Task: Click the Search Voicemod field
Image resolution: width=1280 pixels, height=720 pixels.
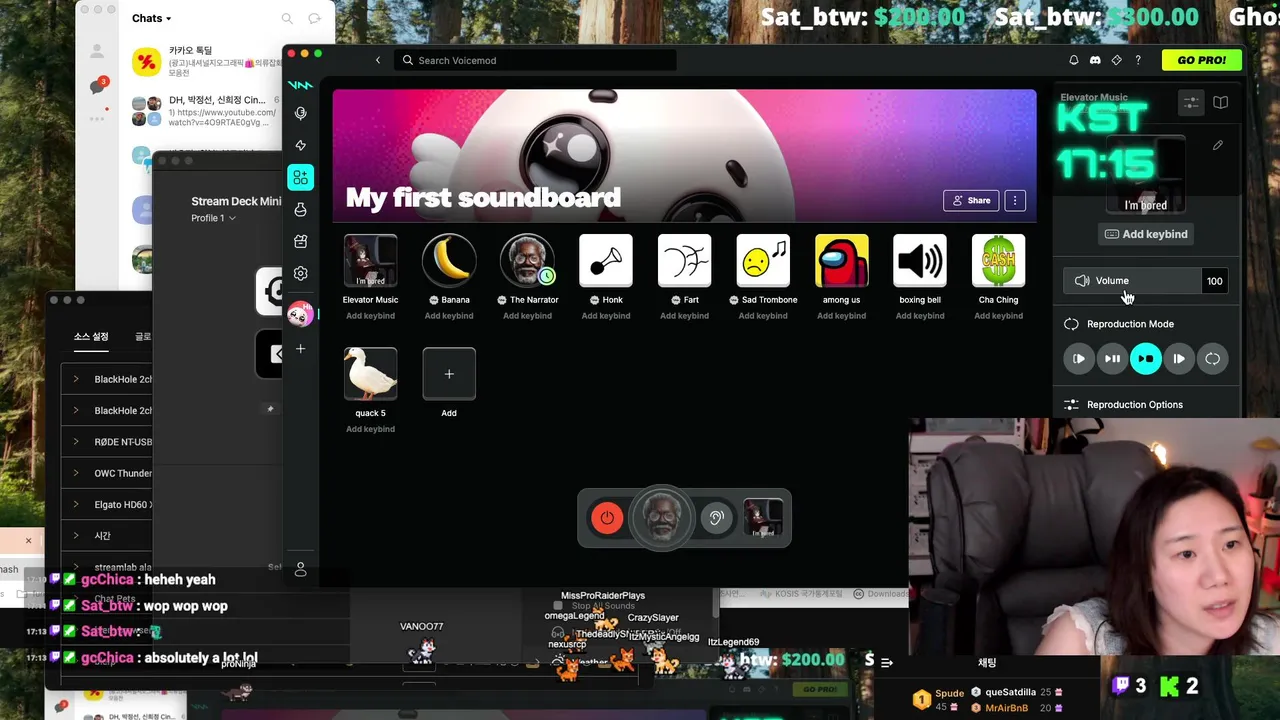Action: [535, 60]
